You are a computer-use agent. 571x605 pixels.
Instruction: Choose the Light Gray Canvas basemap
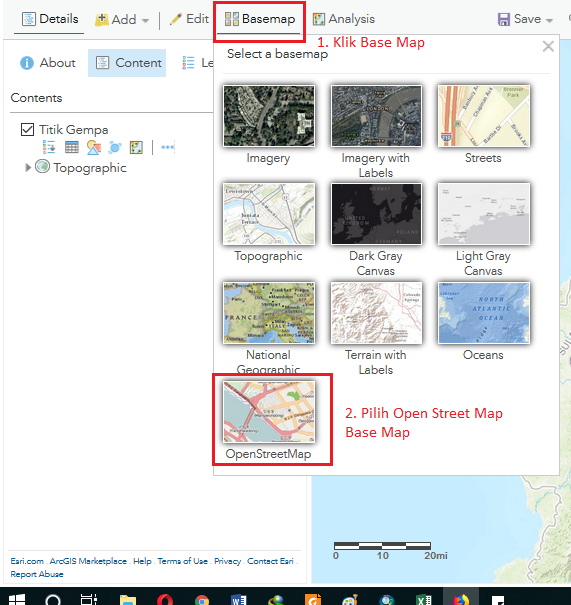click(x=484, y=214)
